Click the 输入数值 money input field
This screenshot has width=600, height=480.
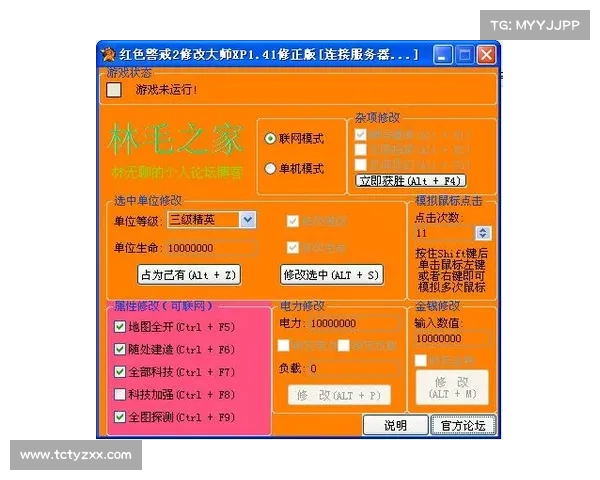452,339
